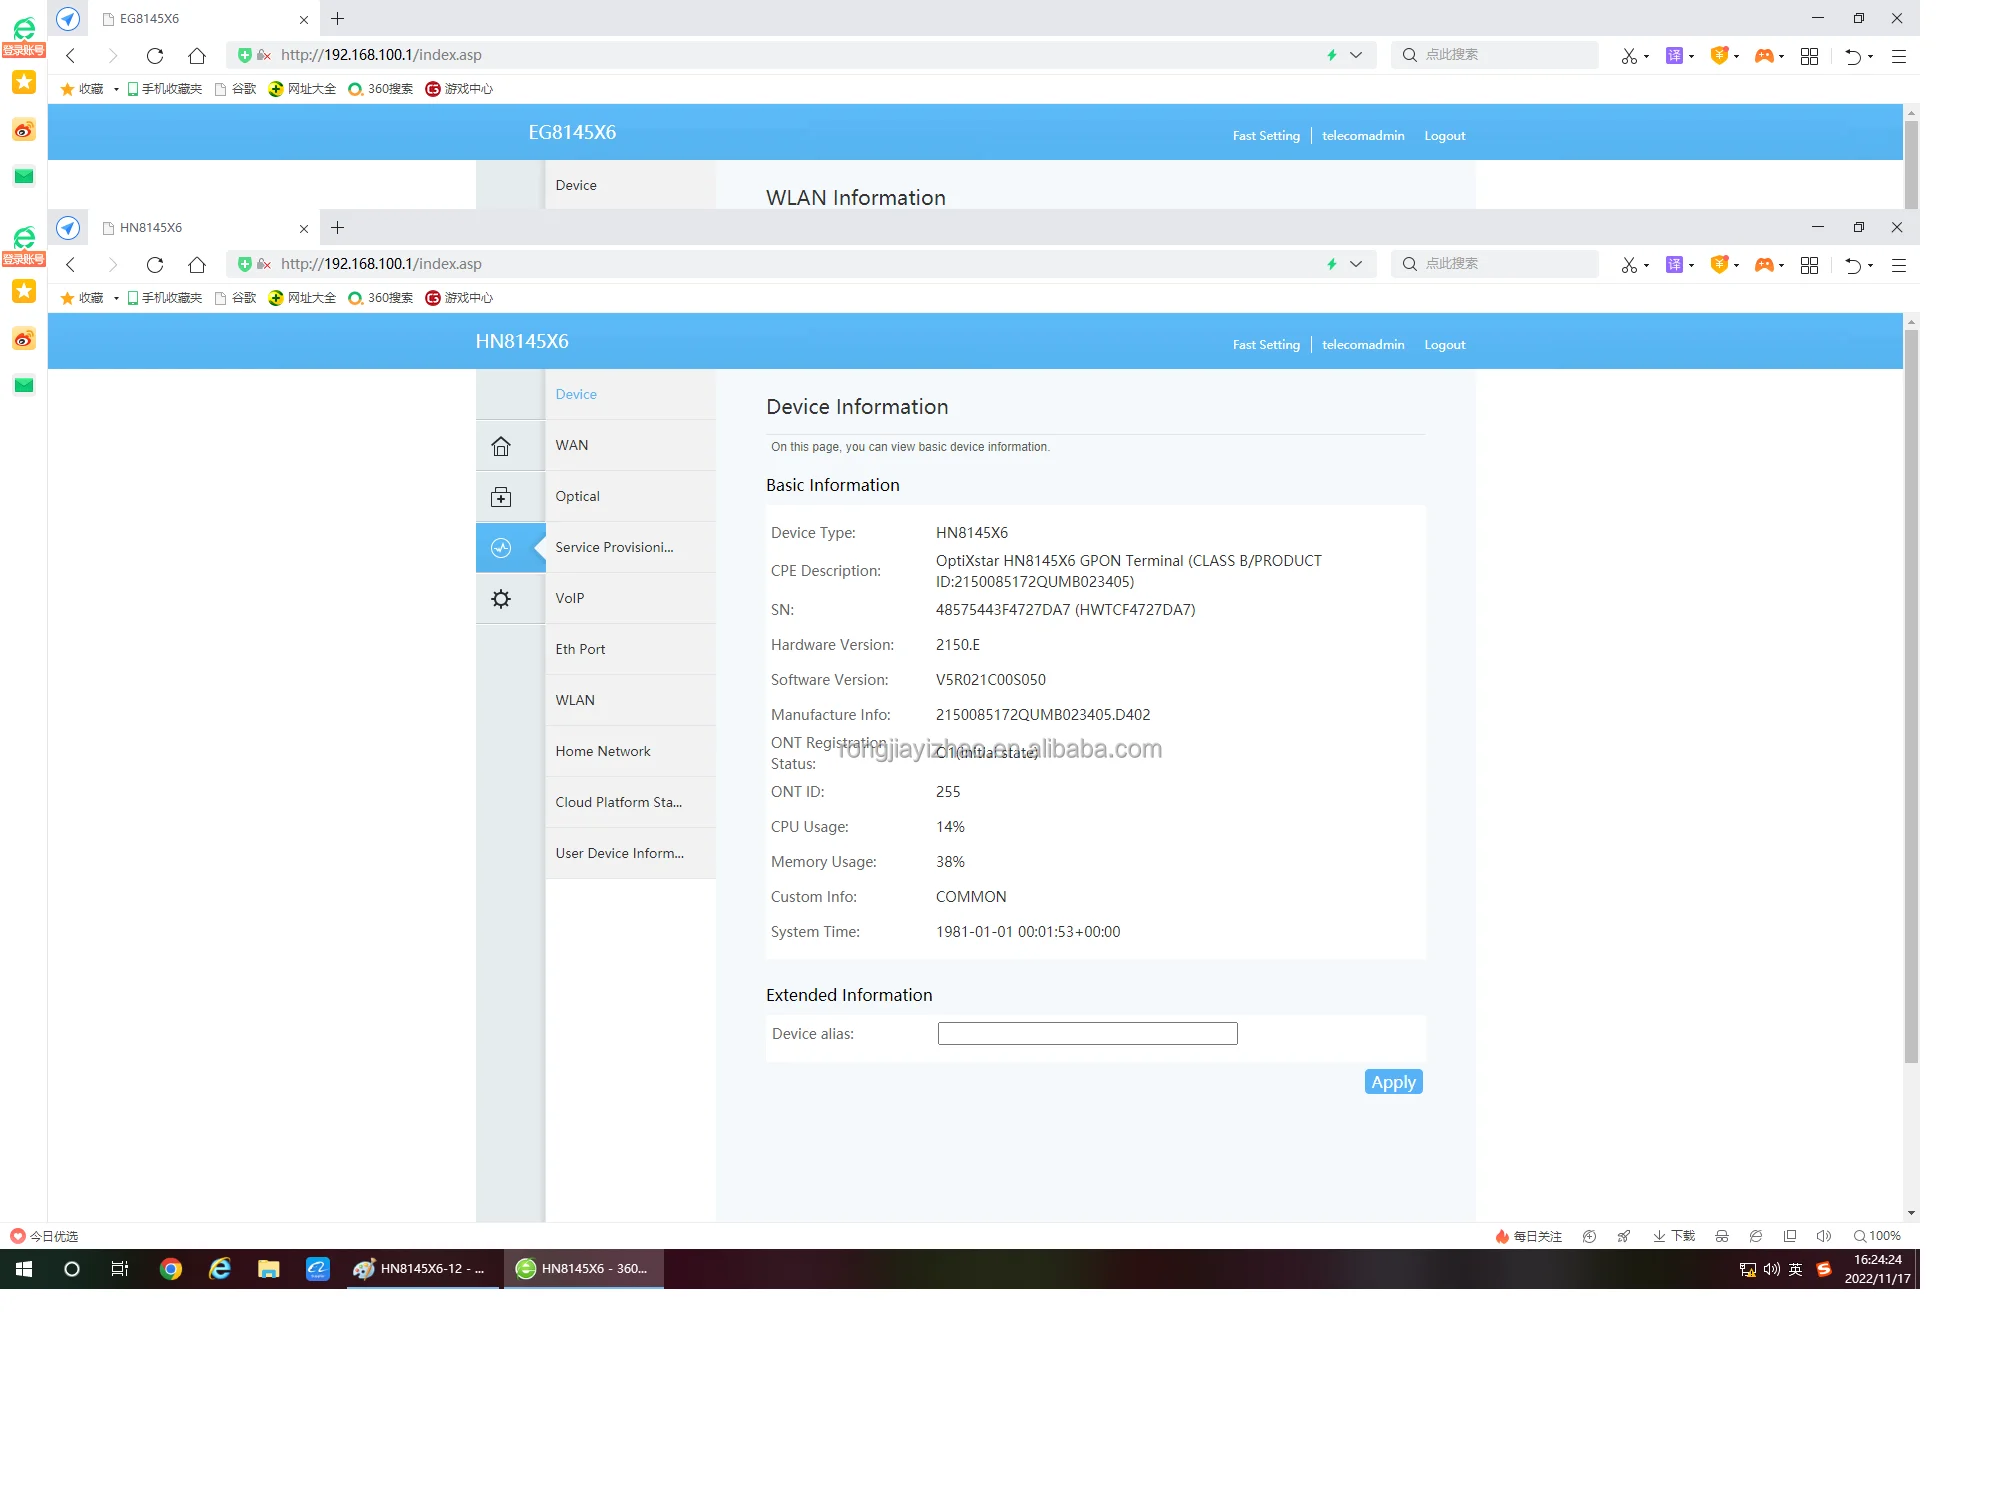Screen dimensions: 2000x1500
Task: Open the undo-close history dropdown arrow
Action: pos(1871,266)
